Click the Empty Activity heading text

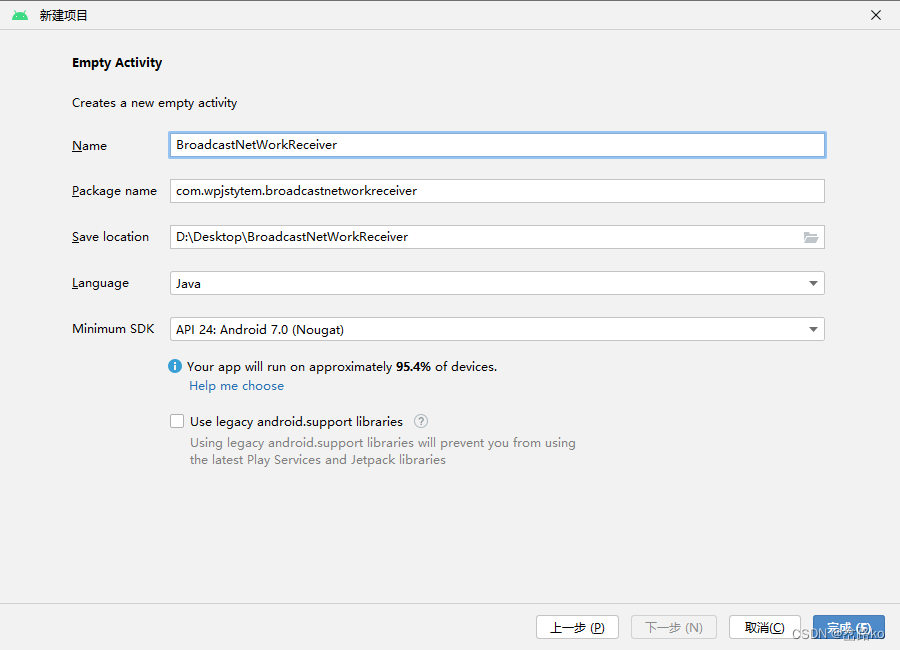117,63
